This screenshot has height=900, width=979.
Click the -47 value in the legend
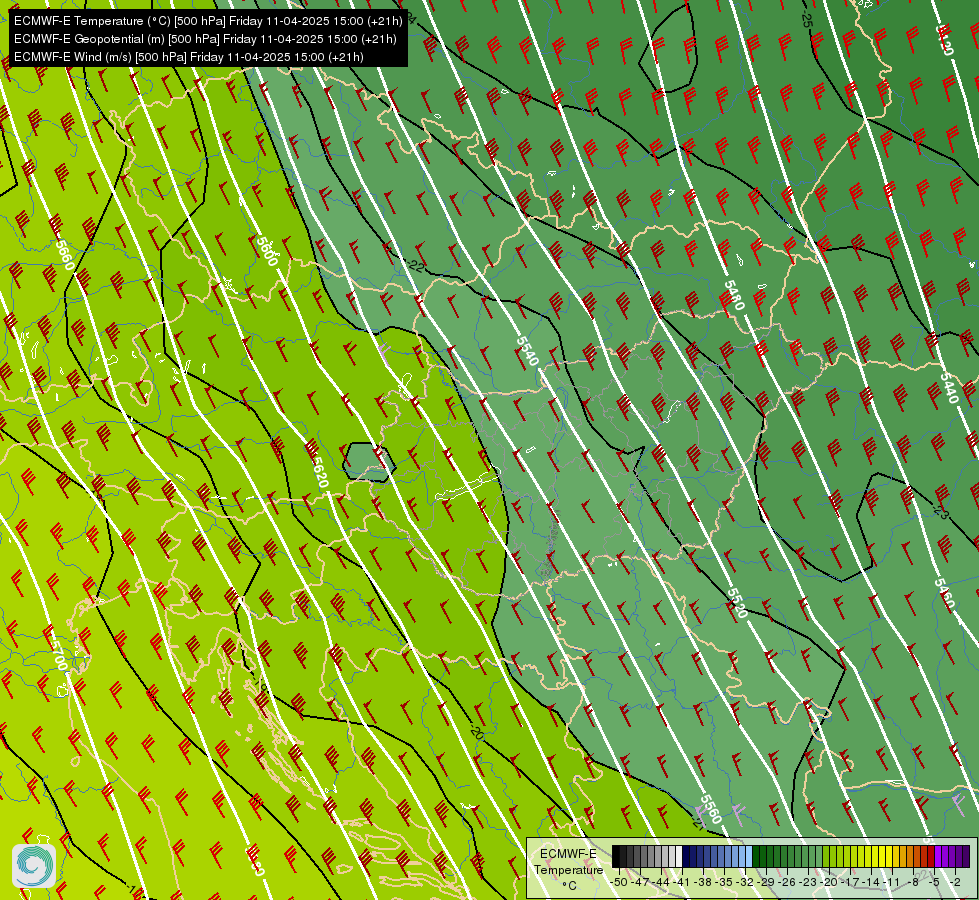[640, 882]
